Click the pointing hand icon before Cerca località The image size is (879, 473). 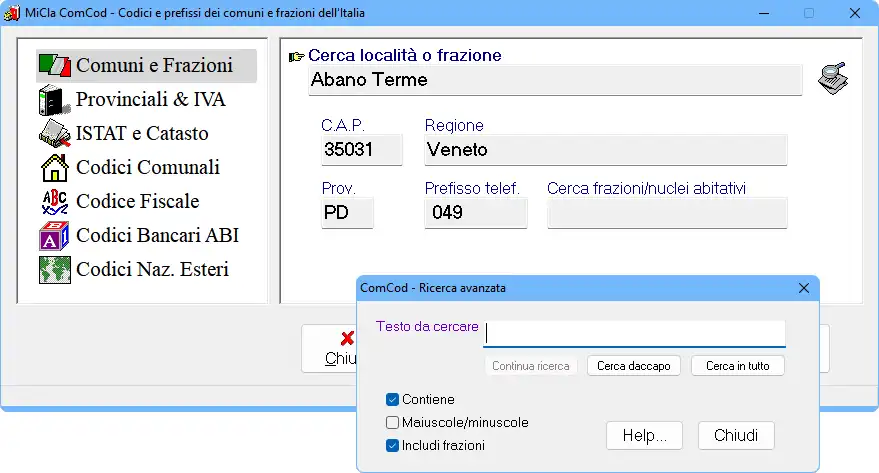(x=297, y=56)
